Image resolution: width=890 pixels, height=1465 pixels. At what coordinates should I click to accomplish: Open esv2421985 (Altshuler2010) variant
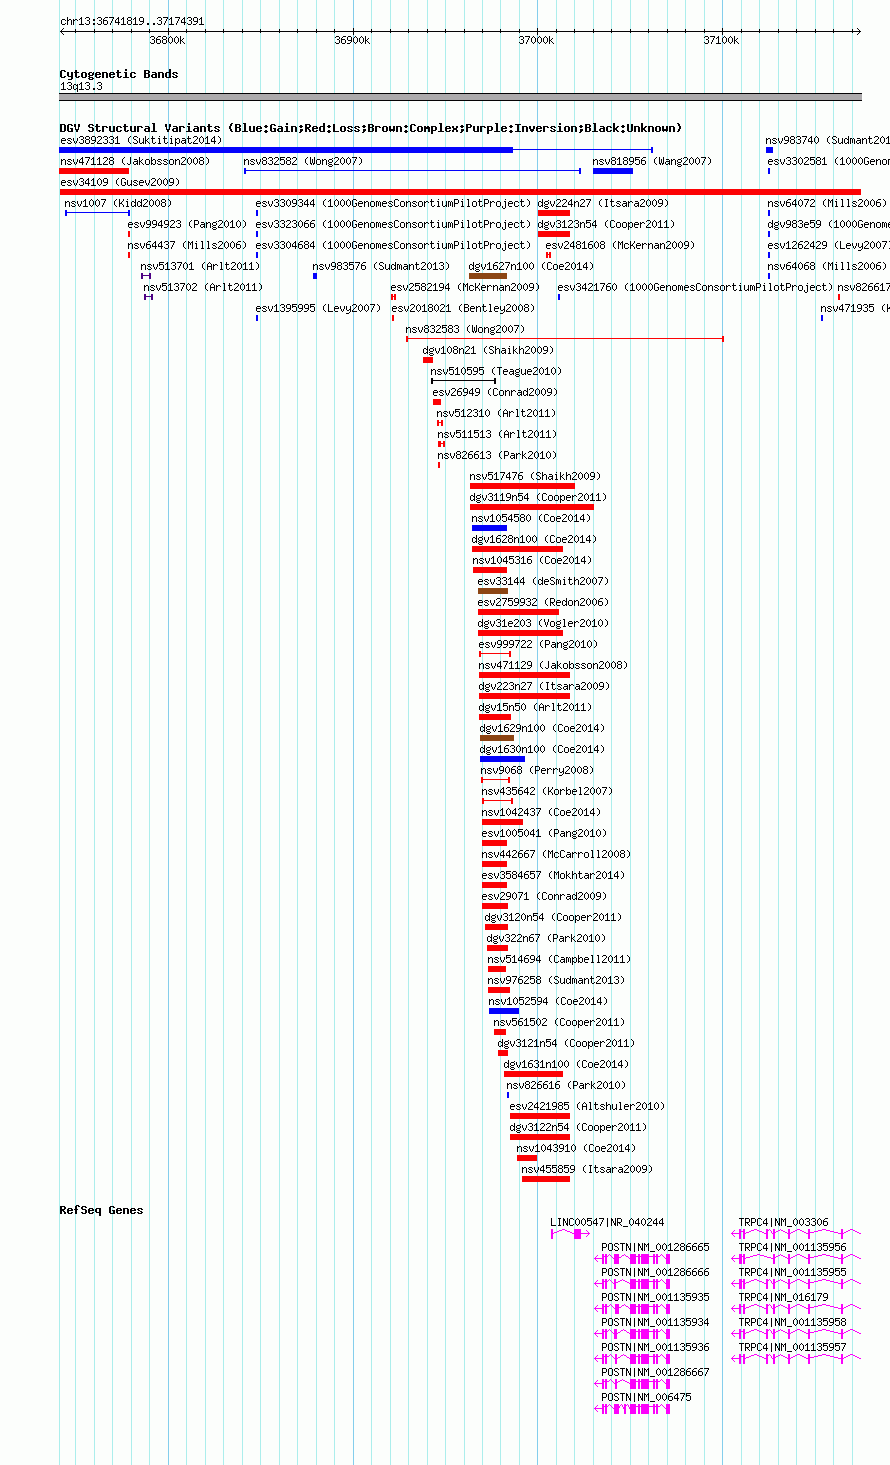tap(587, 1107)
